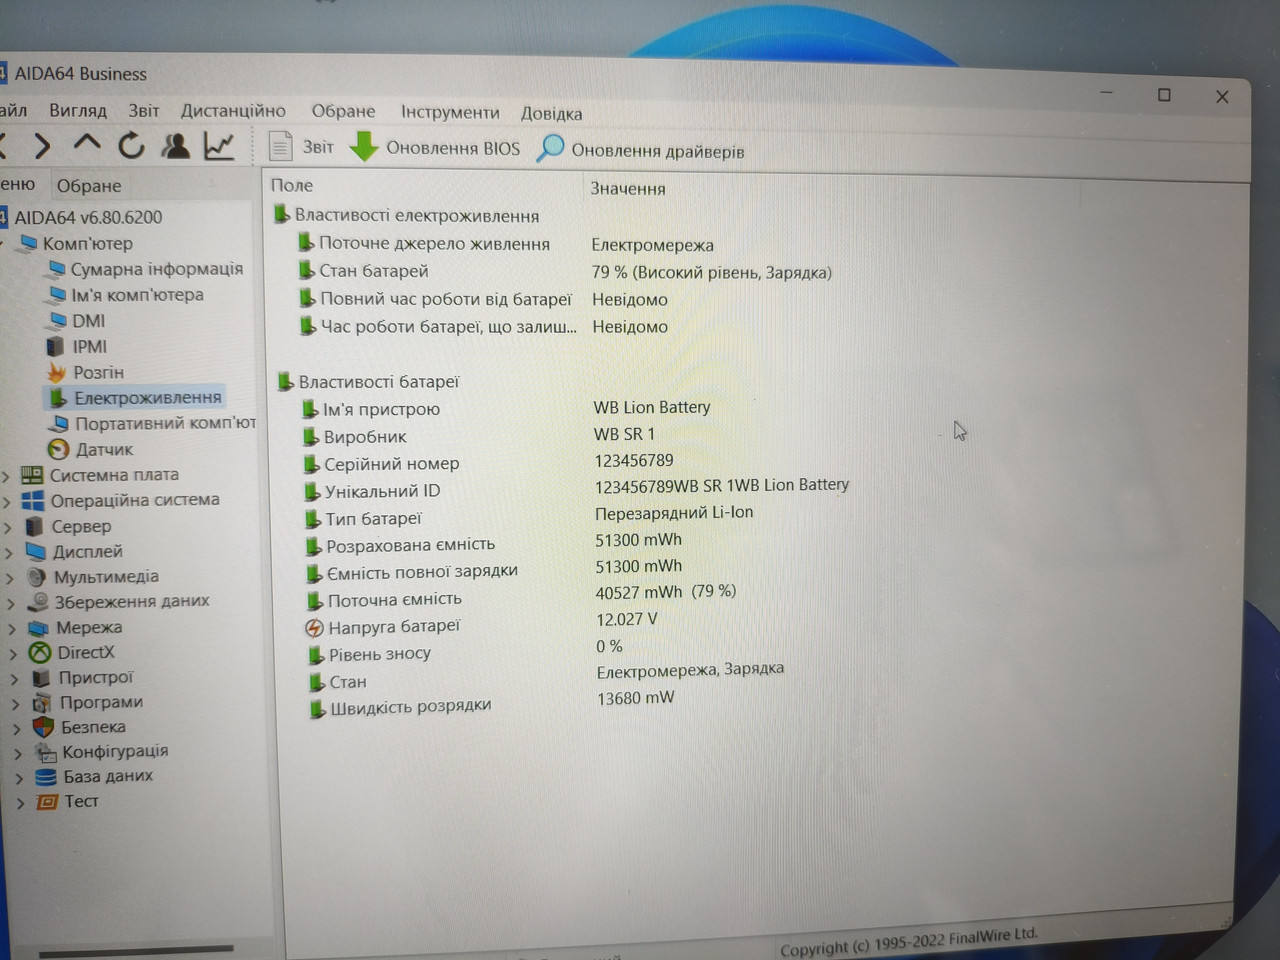Click the green BIOS update arrow icon
The width and height of the screenshot is (1280, 960).
click(364, 147)
